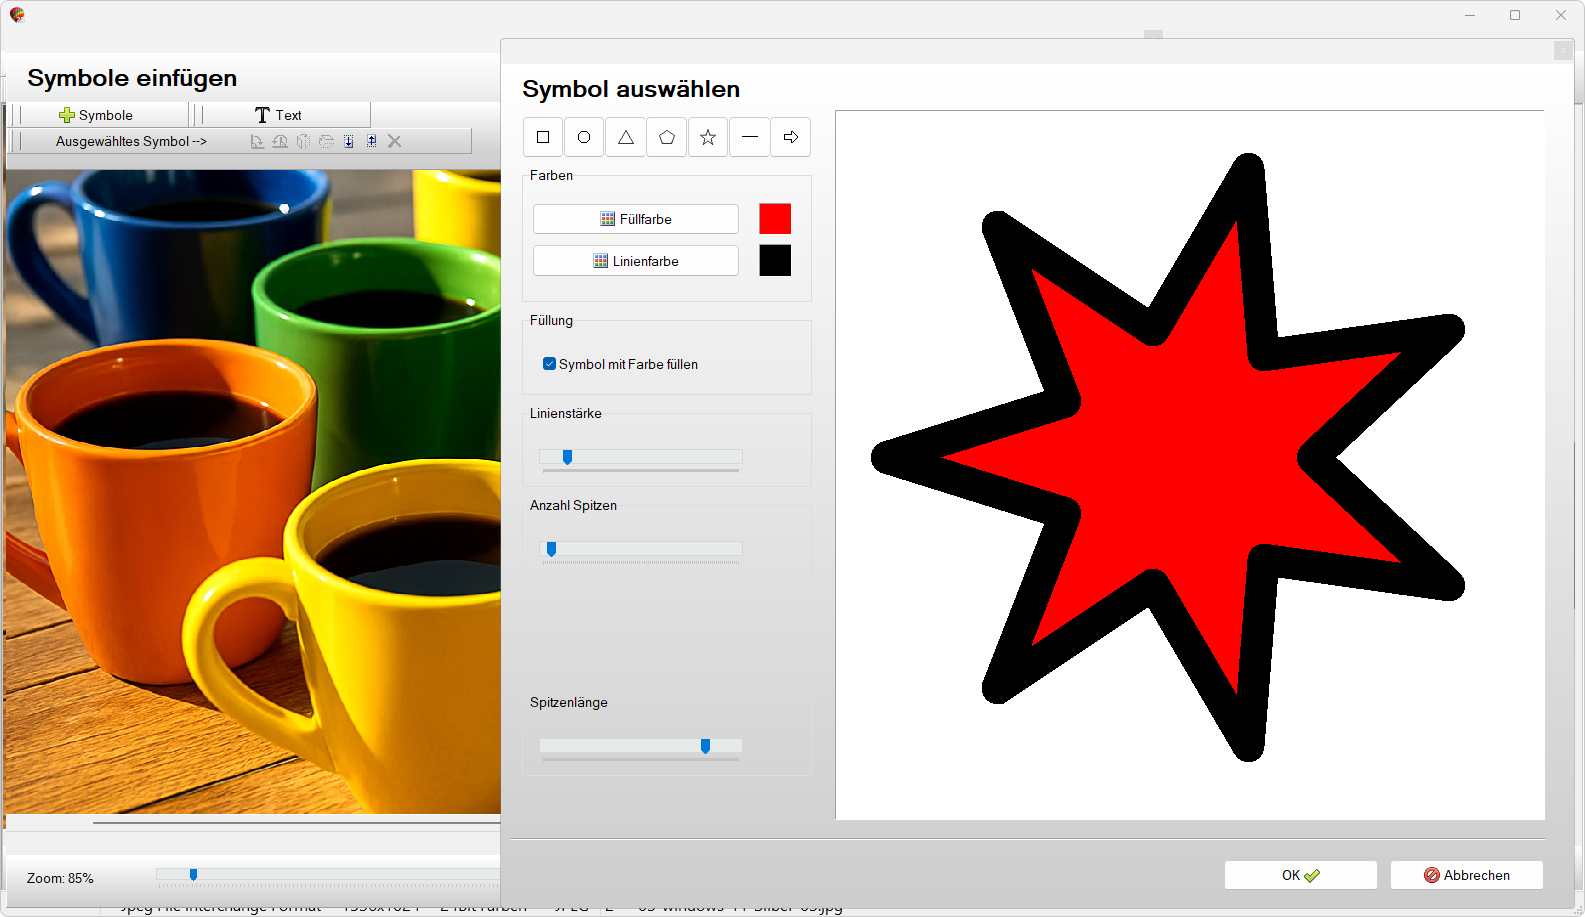The image size is (1585, 917).
Task: Click the black line color swatch
Action: point(775,261)
